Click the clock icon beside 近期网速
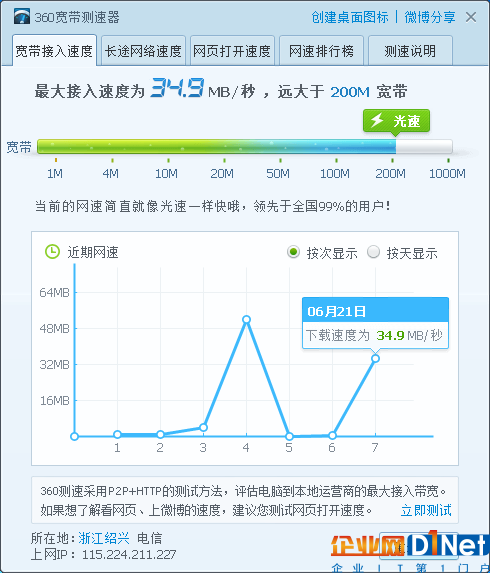Image resolution: width=490 pixels, height=573 pixels. point(52,252)
